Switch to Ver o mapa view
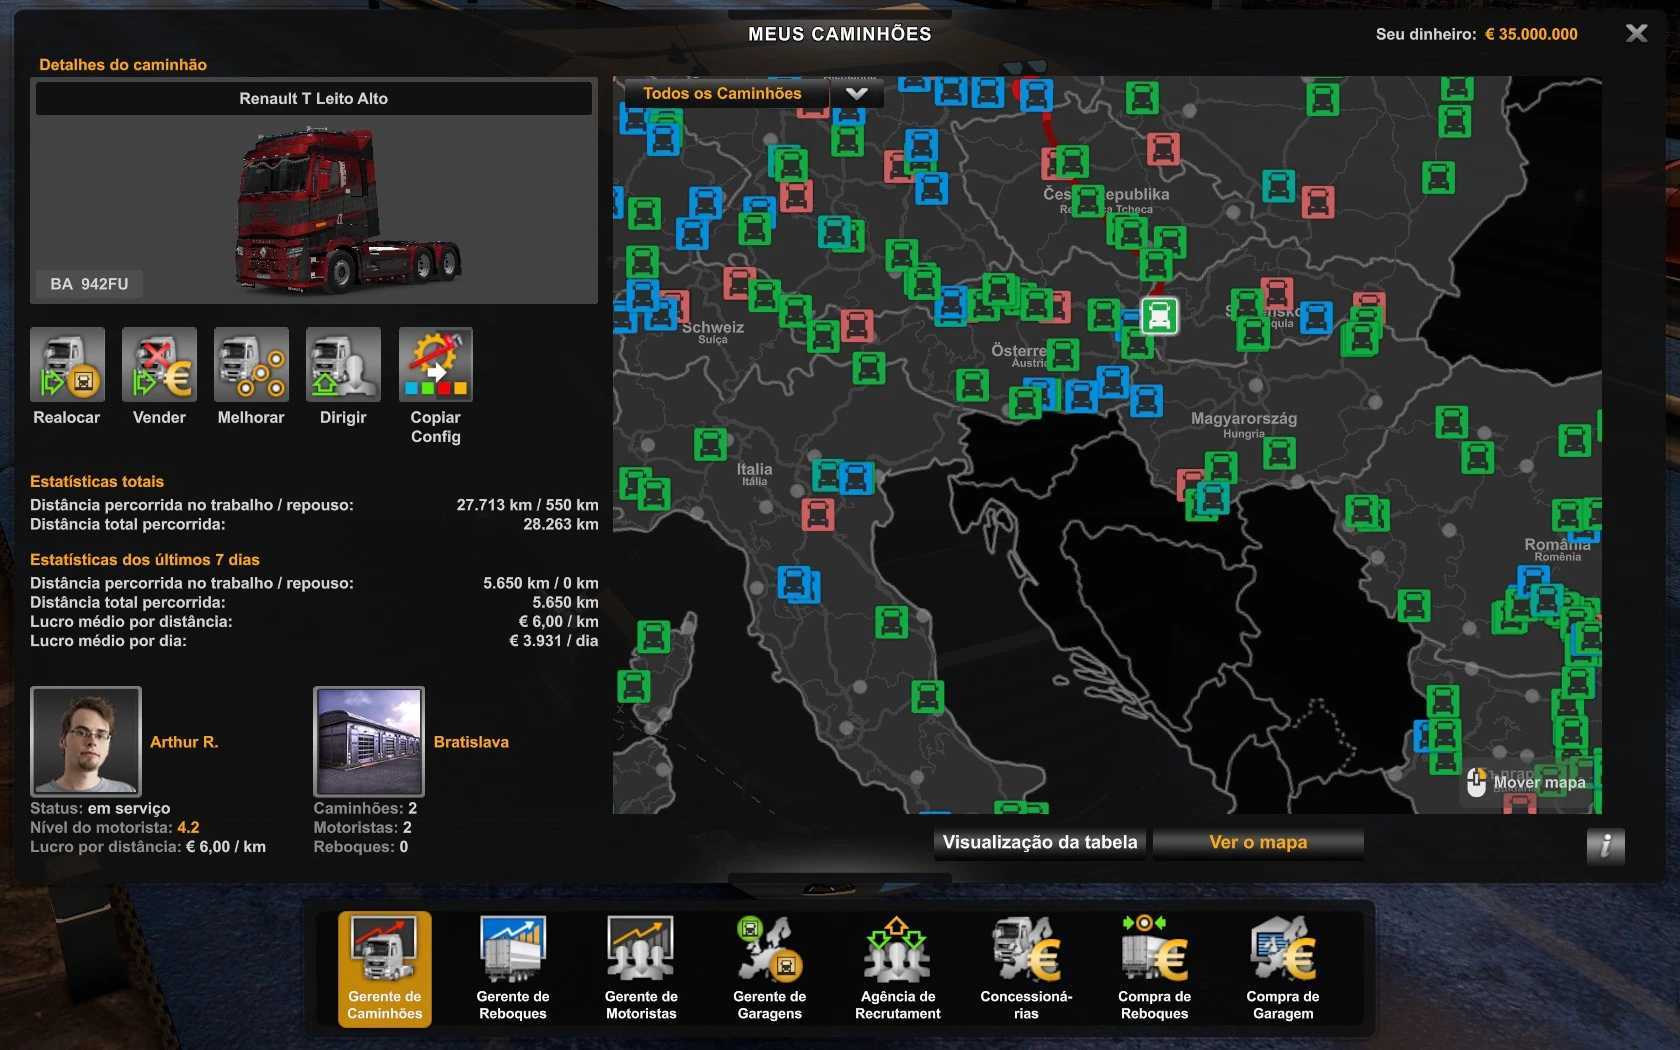1680x1050 pixels. (x=1258, y=843)
